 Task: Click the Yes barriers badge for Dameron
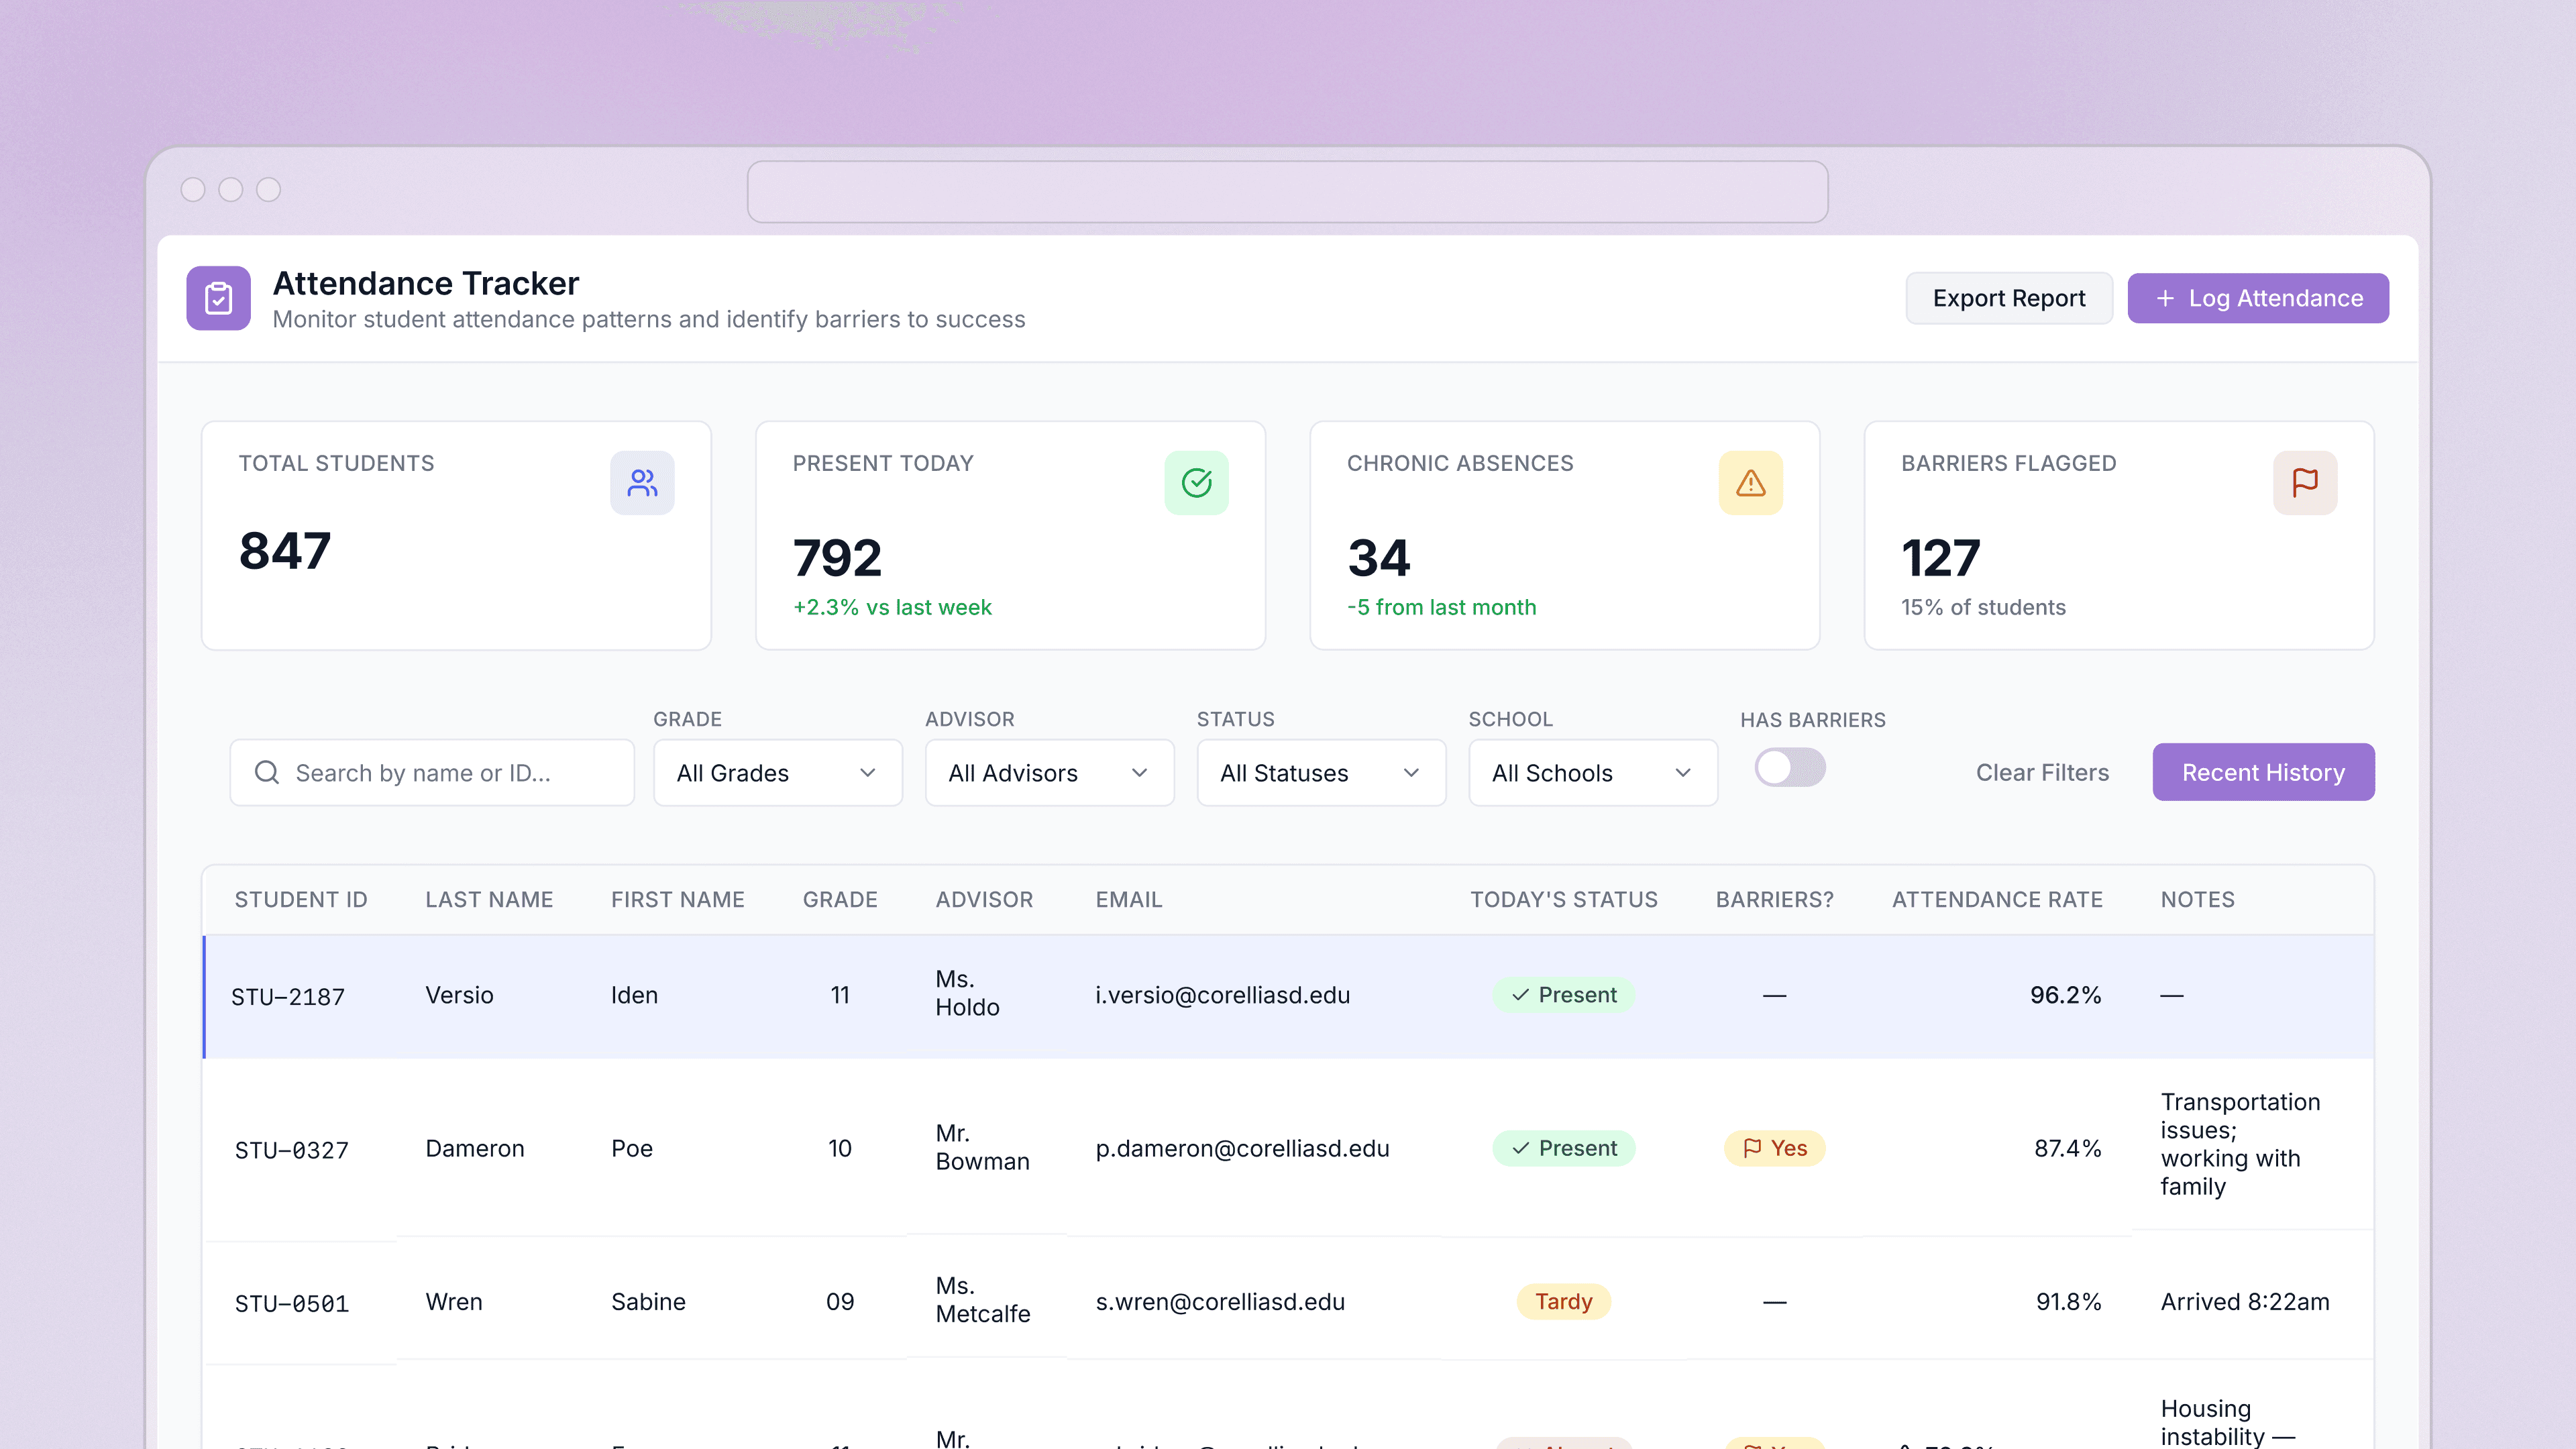(1774, 1148)
